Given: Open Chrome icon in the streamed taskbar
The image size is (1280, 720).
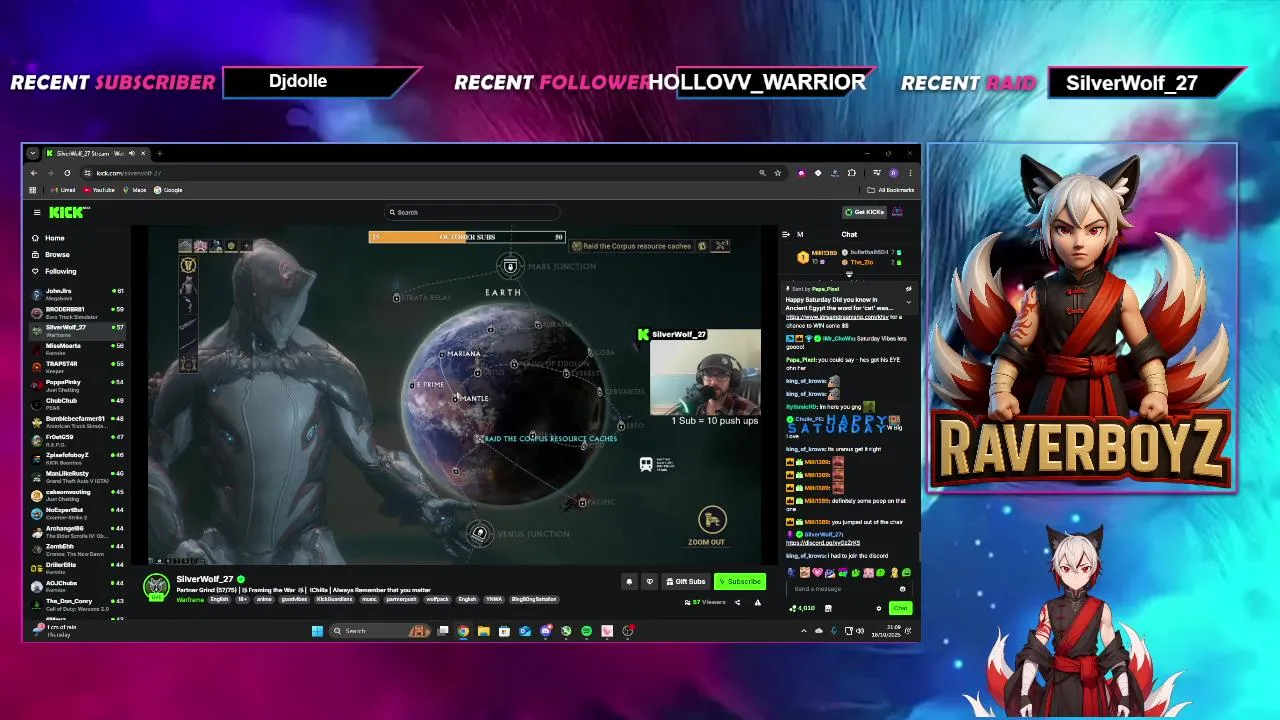Looking at the screenshot, I should (x=463, y=631).
